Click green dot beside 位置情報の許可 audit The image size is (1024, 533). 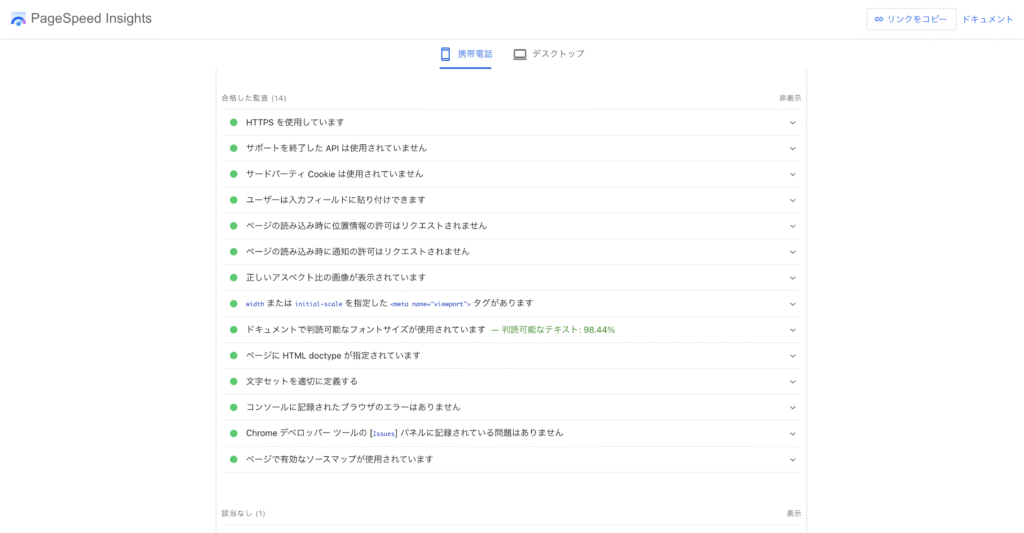pos(233,226)
